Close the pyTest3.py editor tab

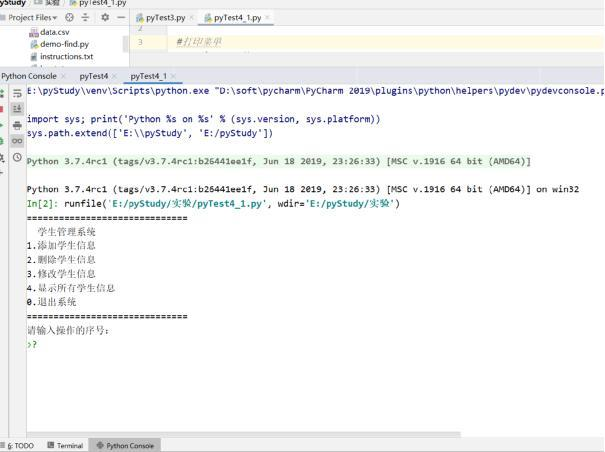click(x=191, y=18)
